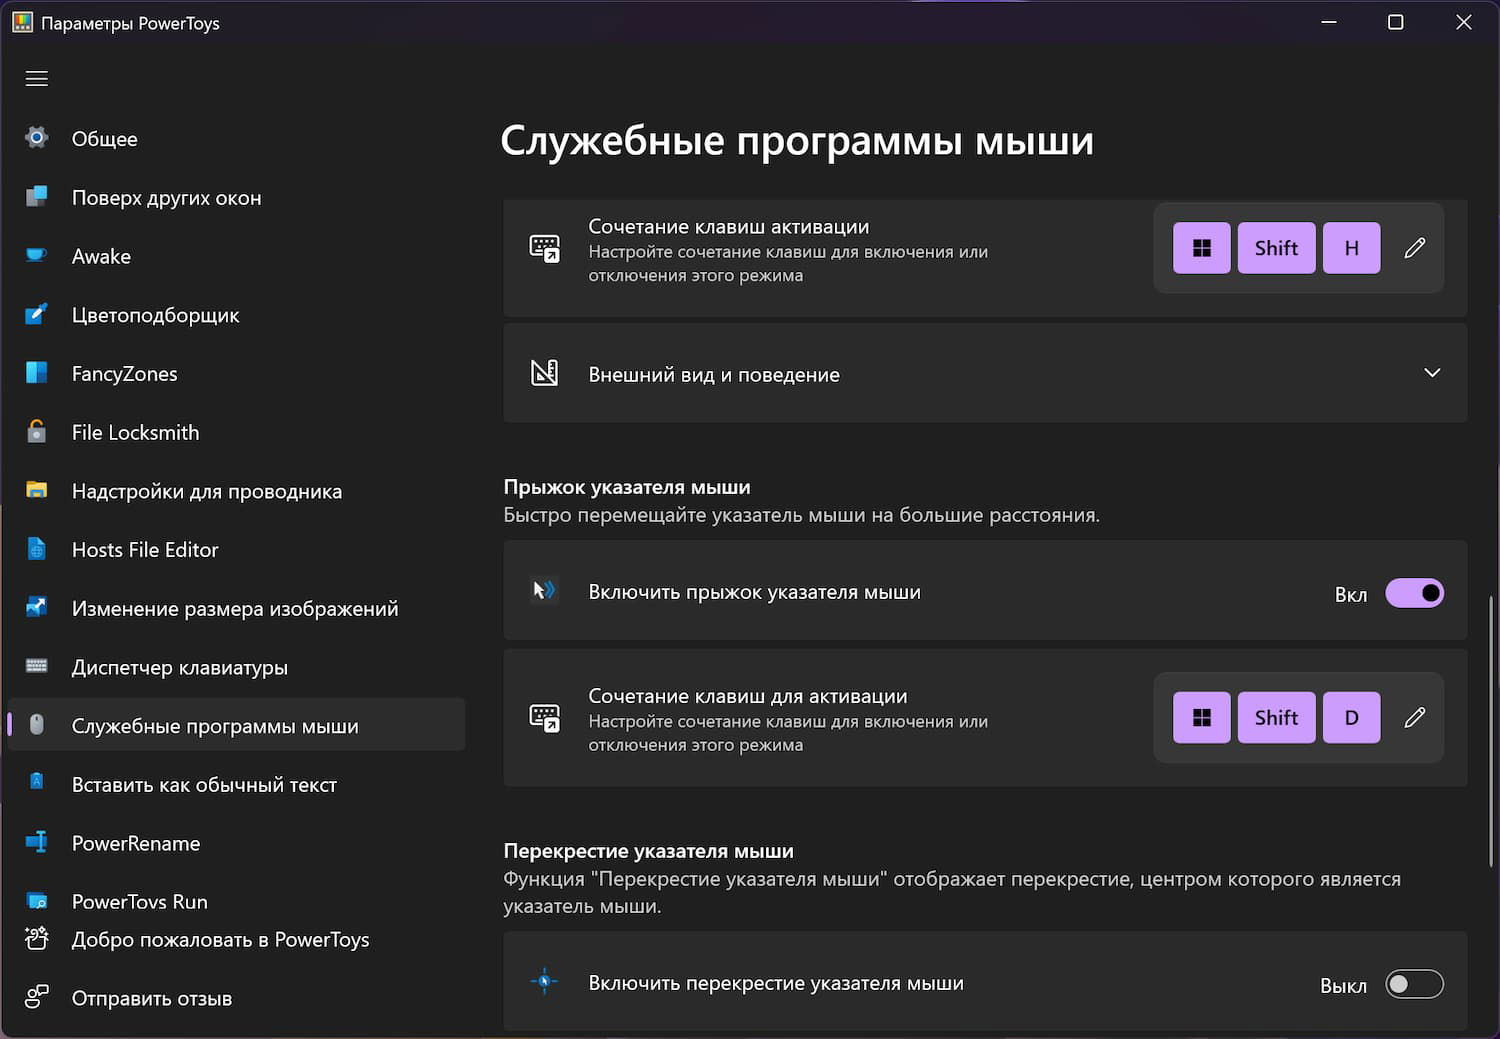Click the crosshair icon beside Включить перекрестие

tap(544, 982)
